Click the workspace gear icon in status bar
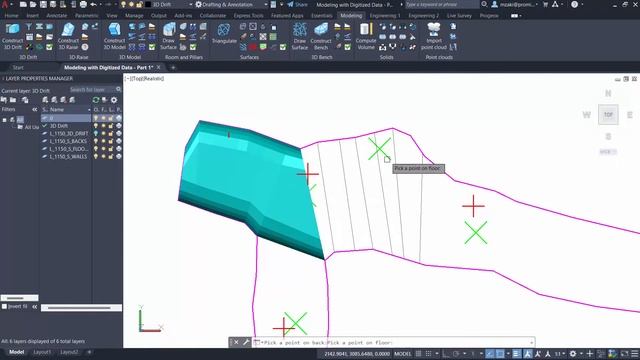640x360 pixels. click(x=573, y=354)
